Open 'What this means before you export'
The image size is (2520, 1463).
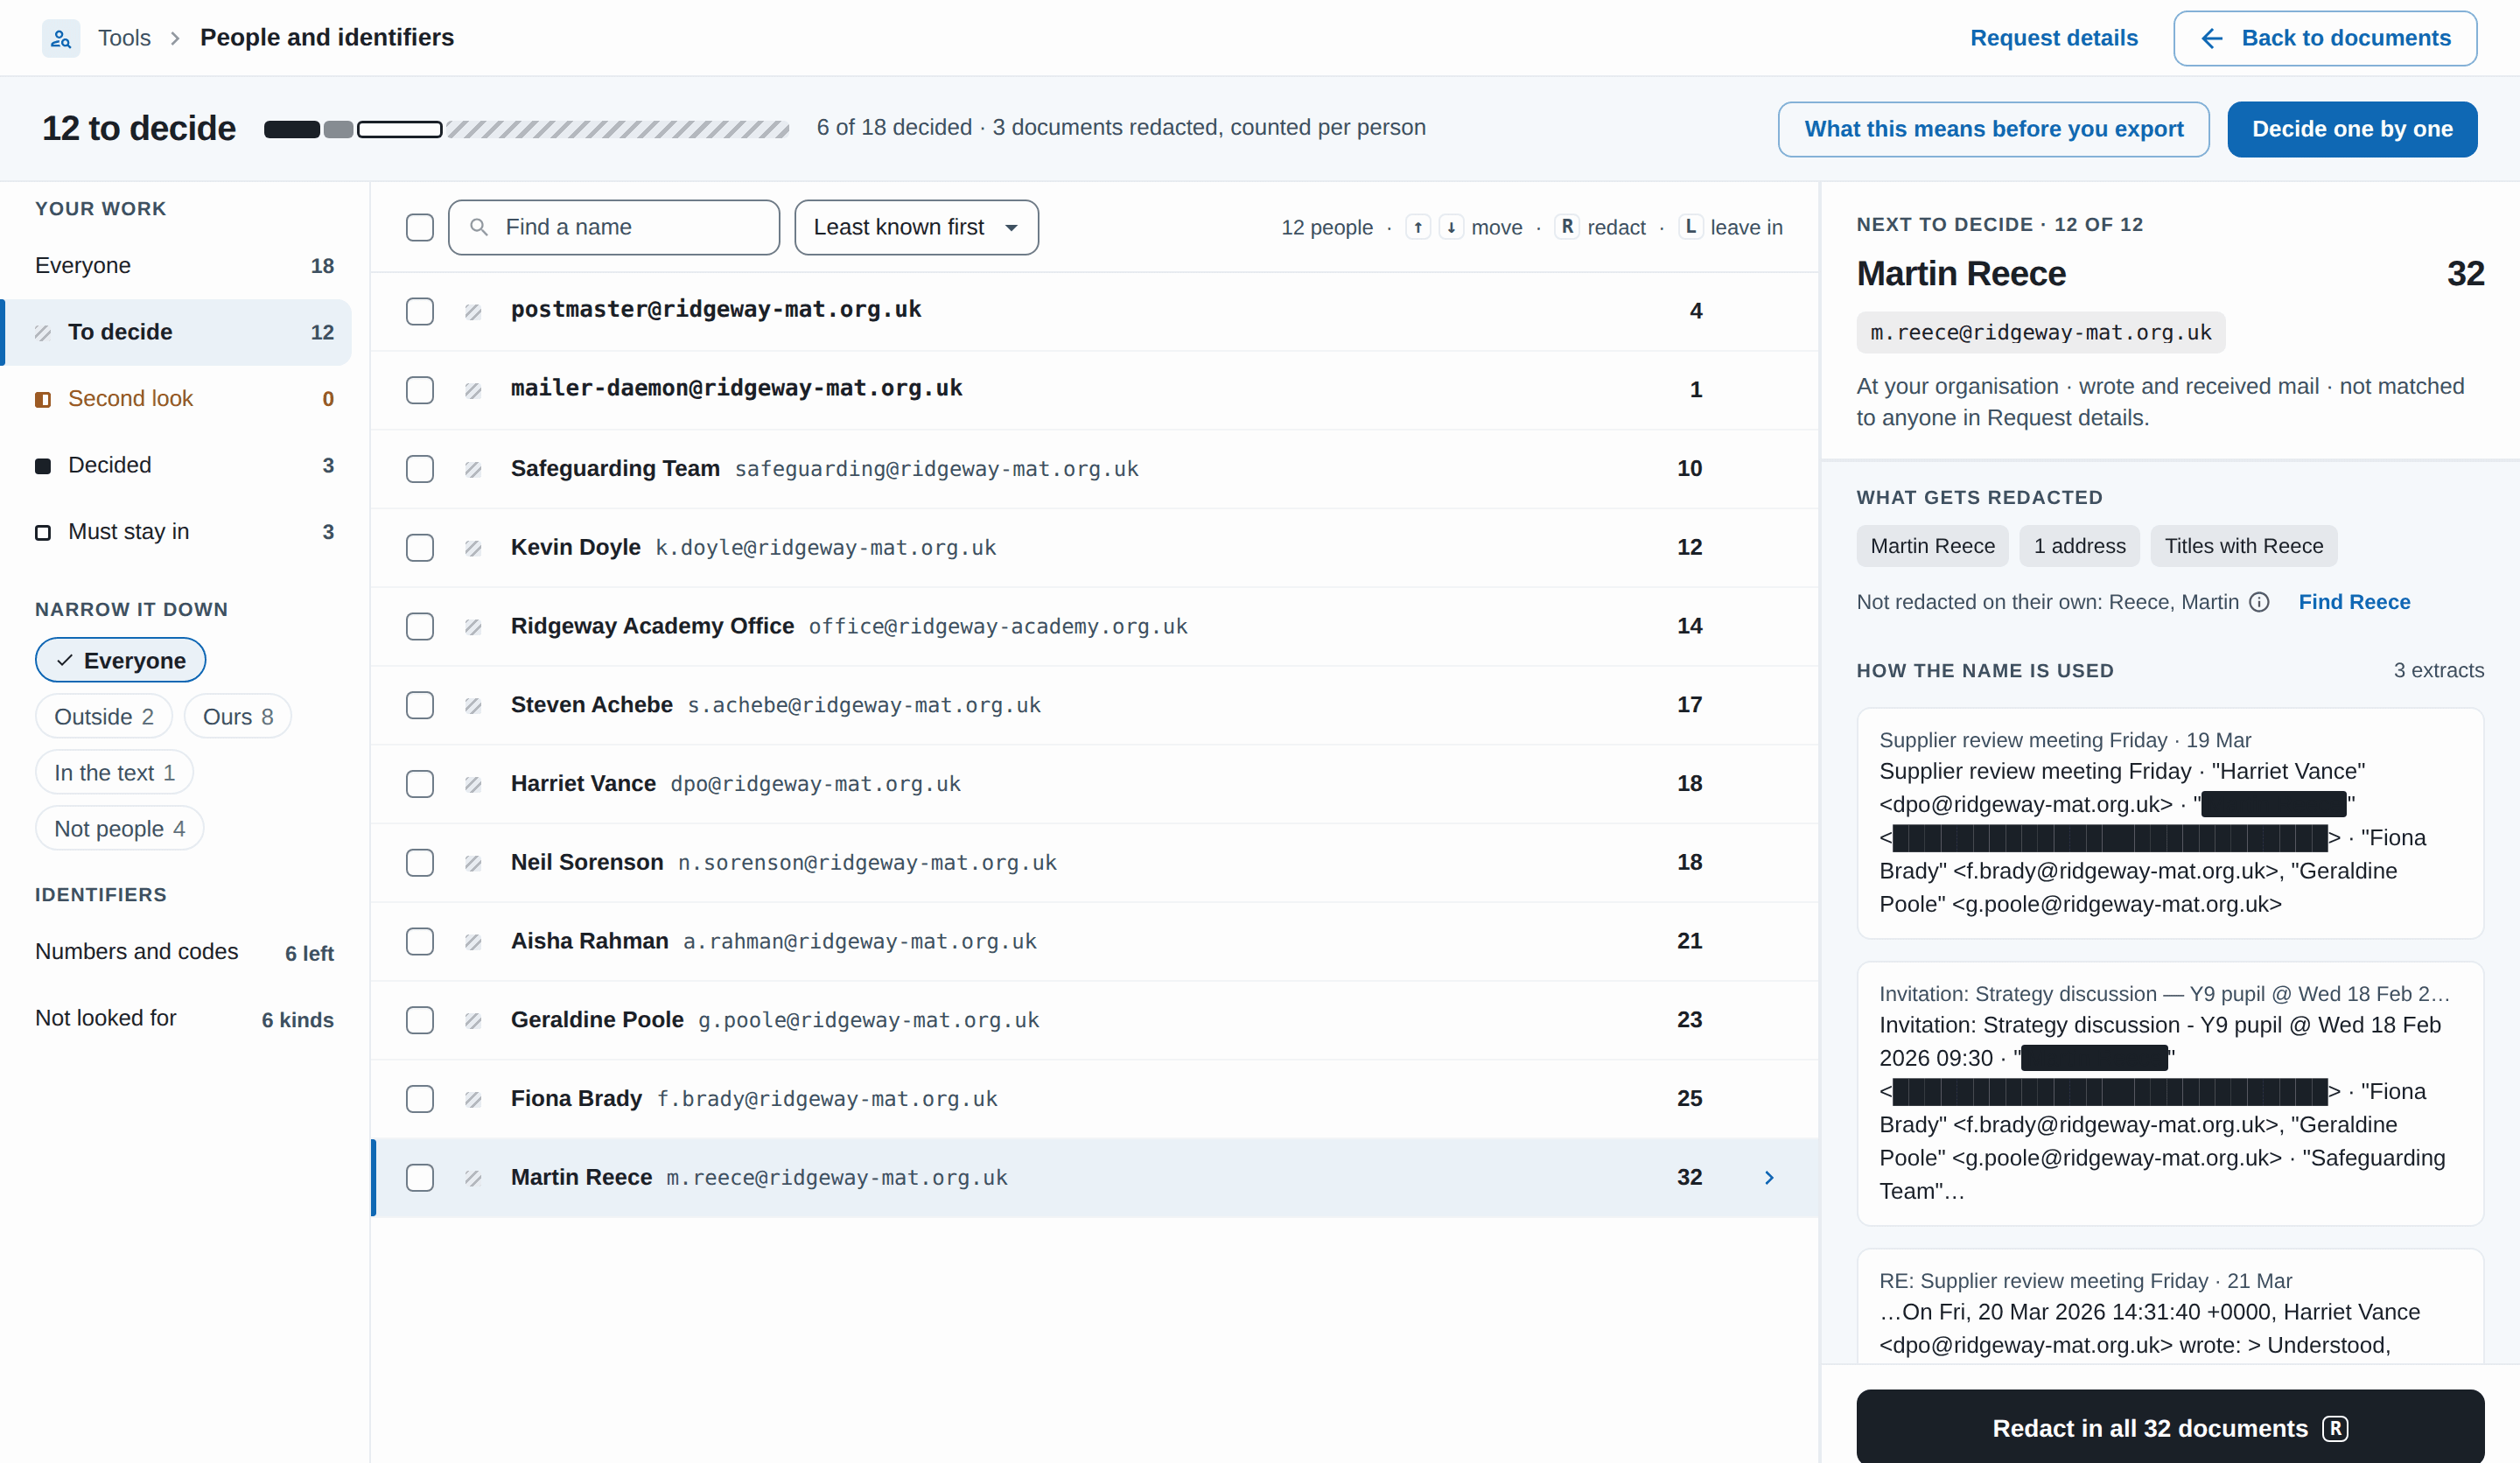tap(1993, 129)
